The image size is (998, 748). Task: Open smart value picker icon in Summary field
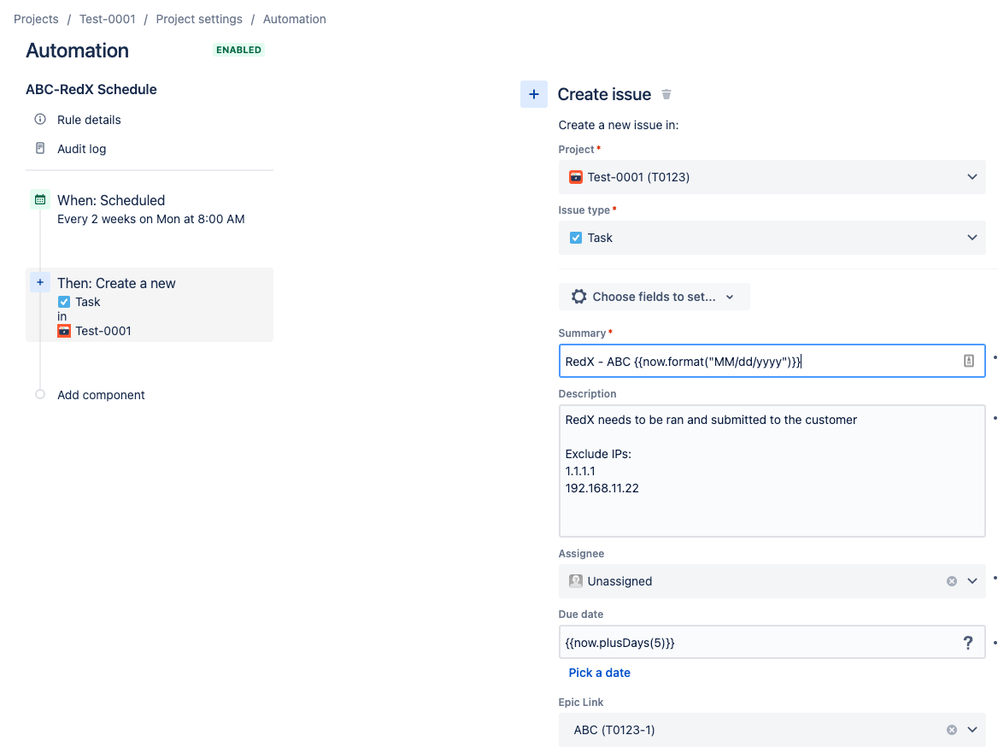[x=969, y=361]
